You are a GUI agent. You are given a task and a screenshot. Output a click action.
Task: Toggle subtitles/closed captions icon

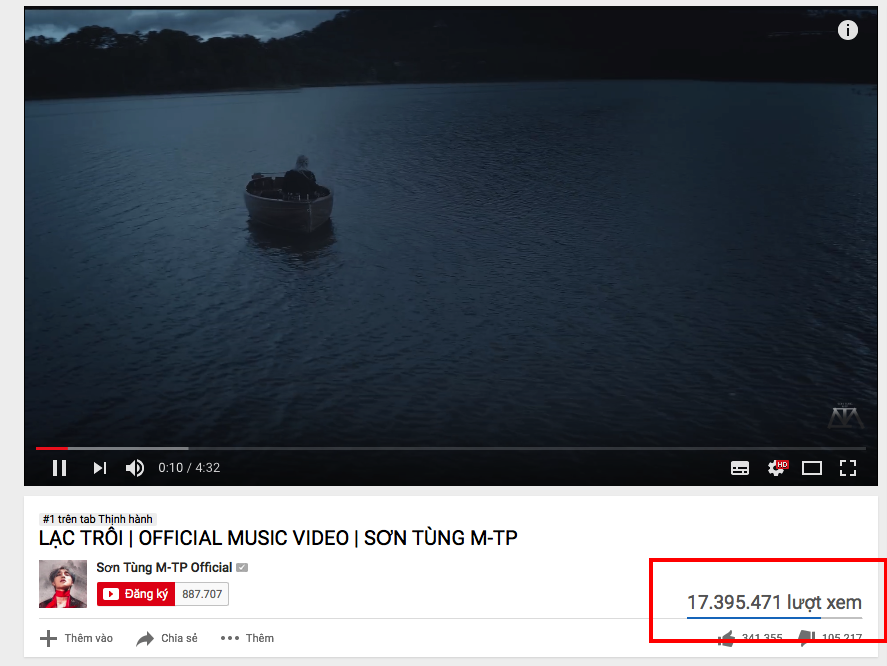click(x=740, y=468)
